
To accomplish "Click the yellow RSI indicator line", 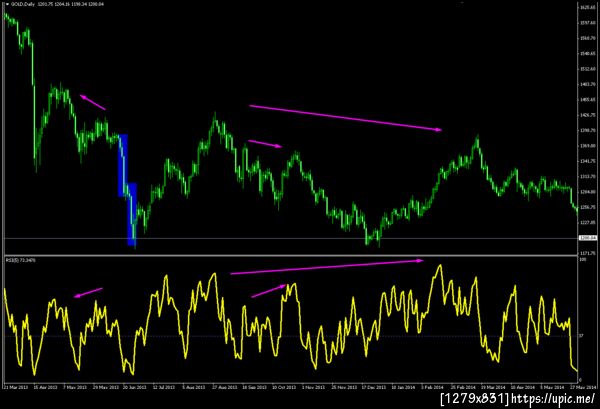I will tap(291, 321).
